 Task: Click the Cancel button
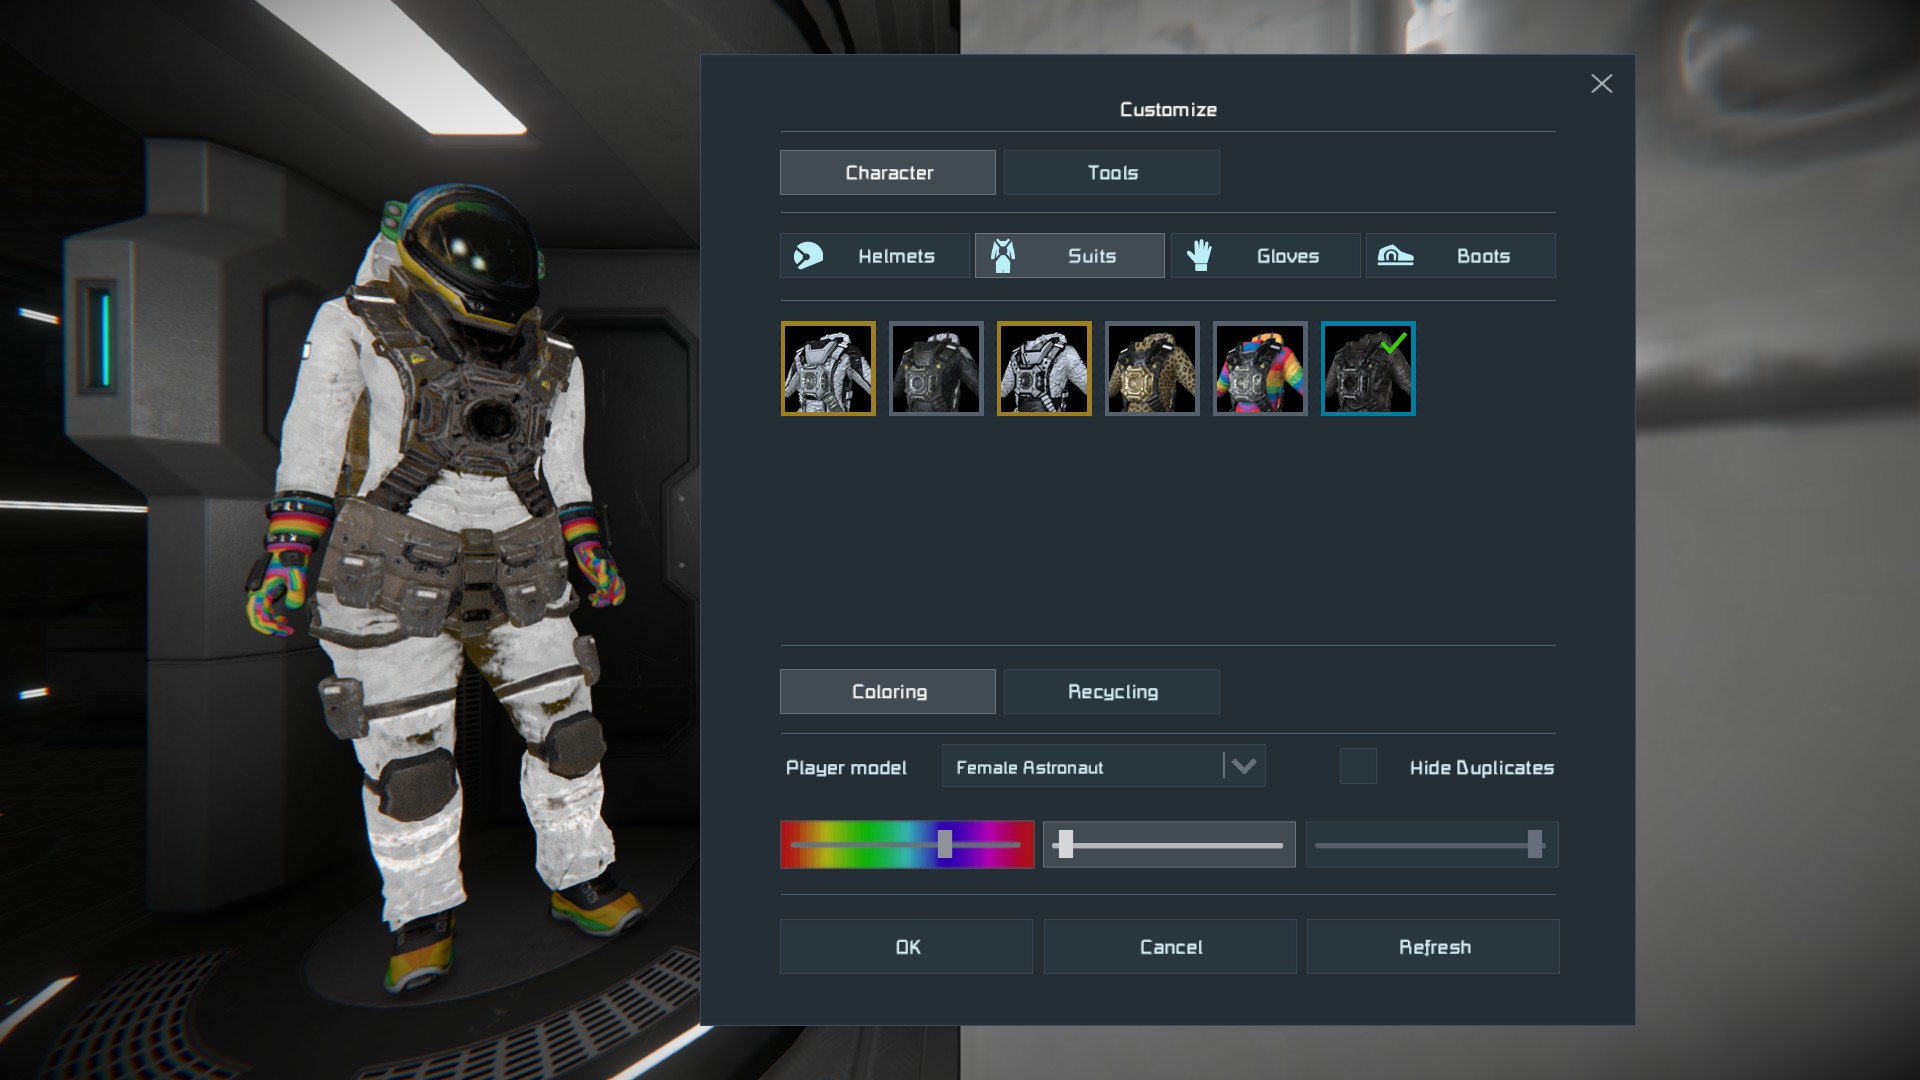click(1170, 947)
